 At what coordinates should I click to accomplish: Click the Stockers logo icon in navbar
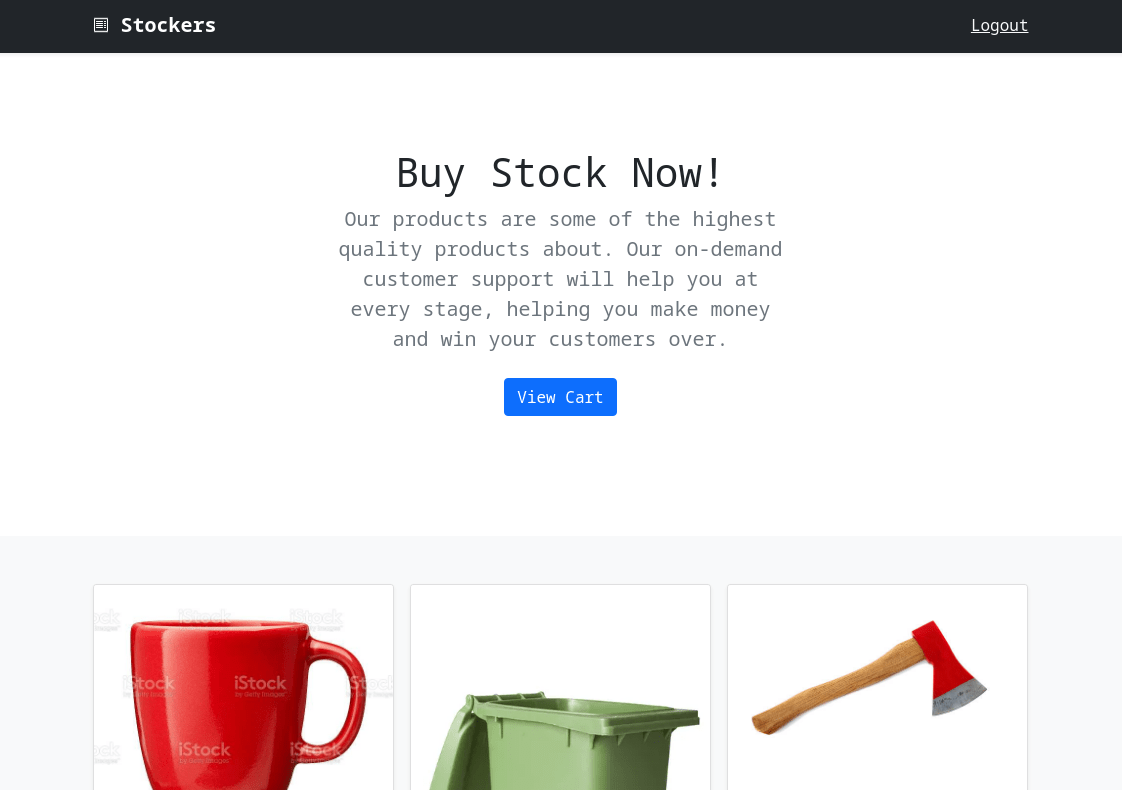point(101,25)
